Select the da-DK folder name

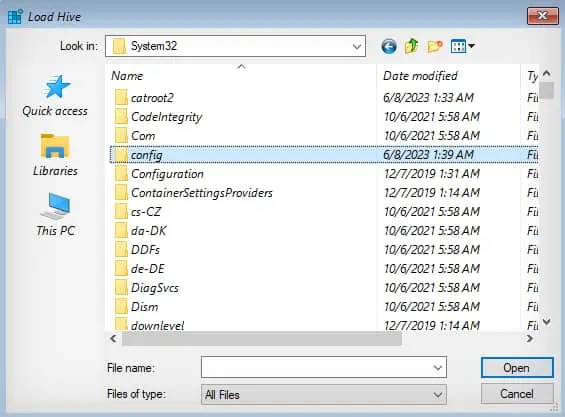click(148, 231)
